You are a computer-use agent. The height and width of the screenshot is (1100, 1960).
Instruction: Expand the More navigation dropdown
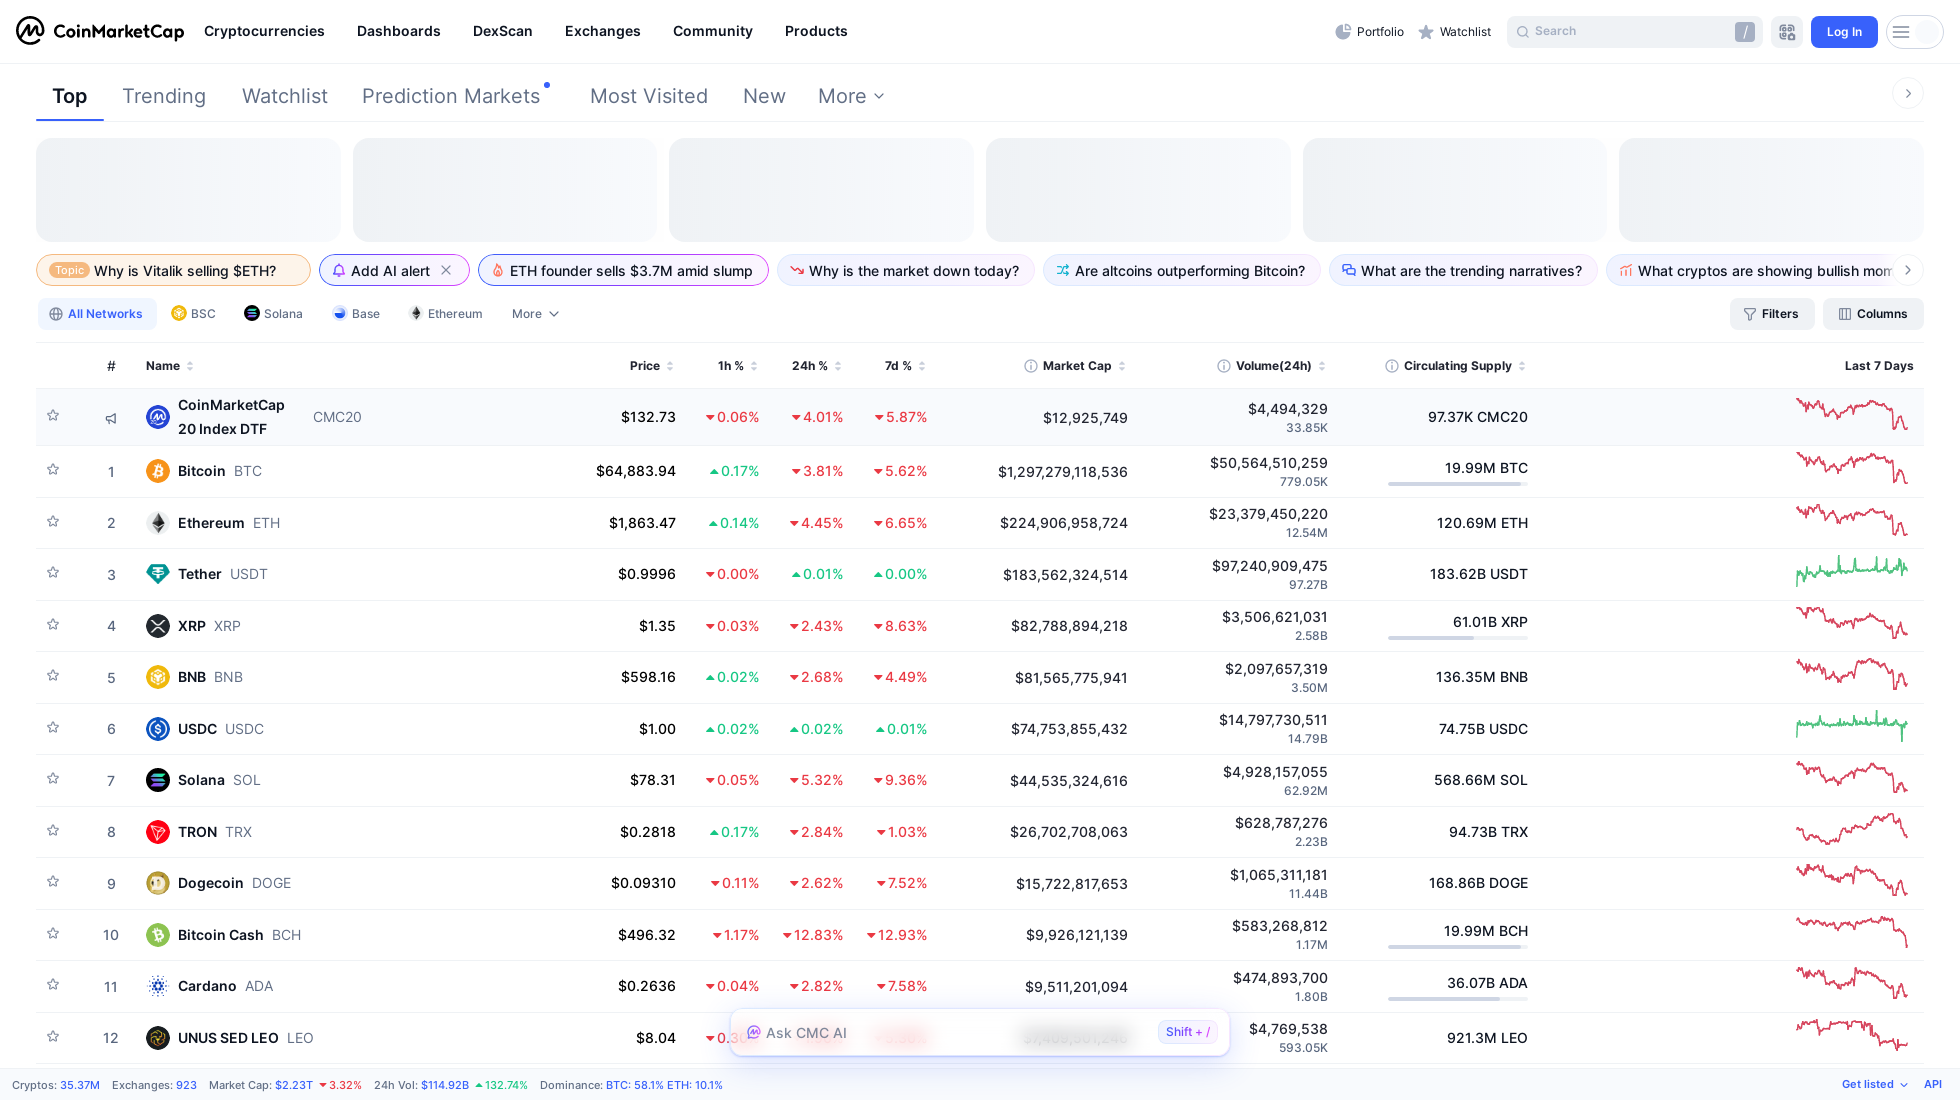849,96
